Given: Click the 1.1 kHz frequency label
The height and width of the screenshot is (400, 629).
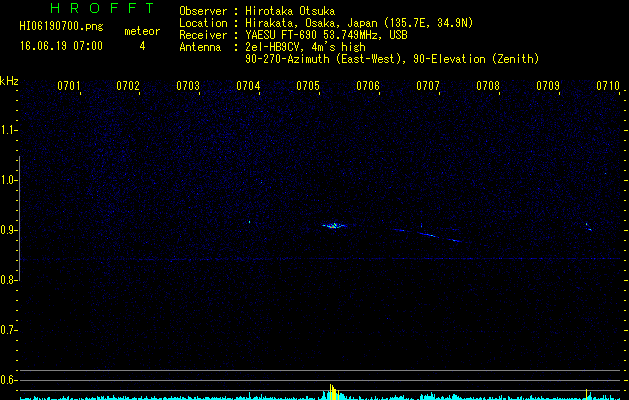Looking at the screenshot, I should [x=8, y=130].
